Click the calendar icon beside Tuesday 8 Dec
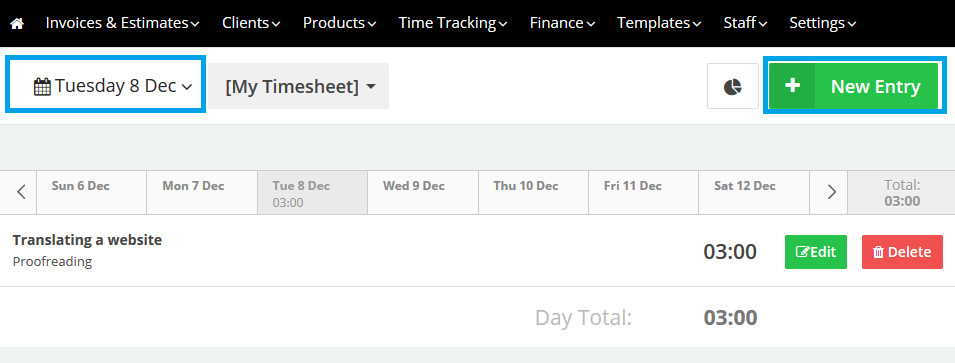Viewport: 955px width, 363px height. (x=42, y=86)
